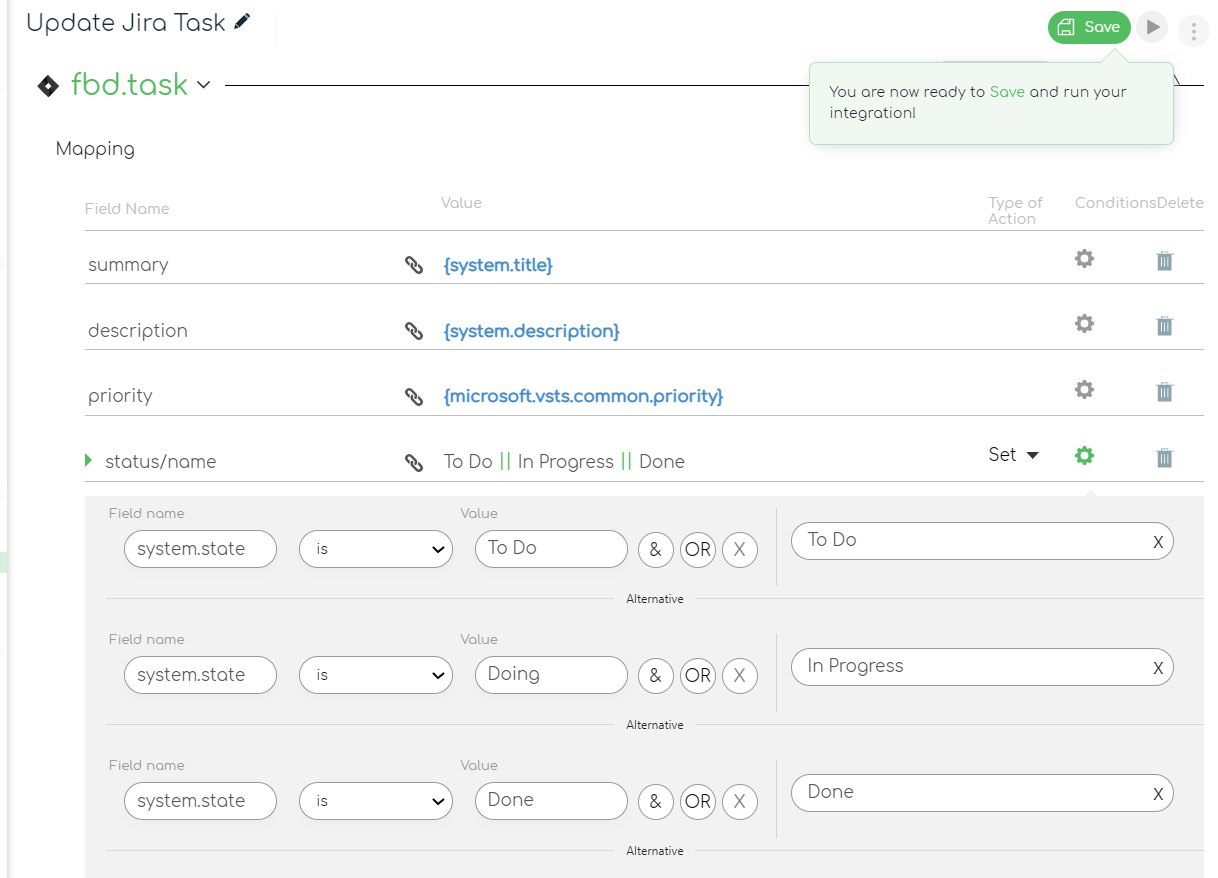Click the To Do condition value field
The height and width of the screenshot is (878, 1218).
(x=551, y=549)
